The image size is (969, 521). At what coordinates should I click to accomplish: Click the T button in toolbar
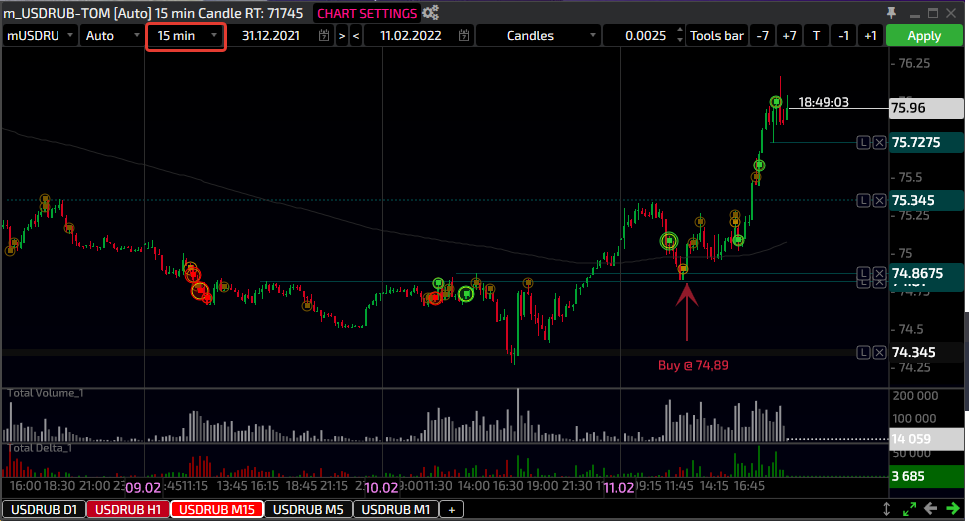coord(816,36)
